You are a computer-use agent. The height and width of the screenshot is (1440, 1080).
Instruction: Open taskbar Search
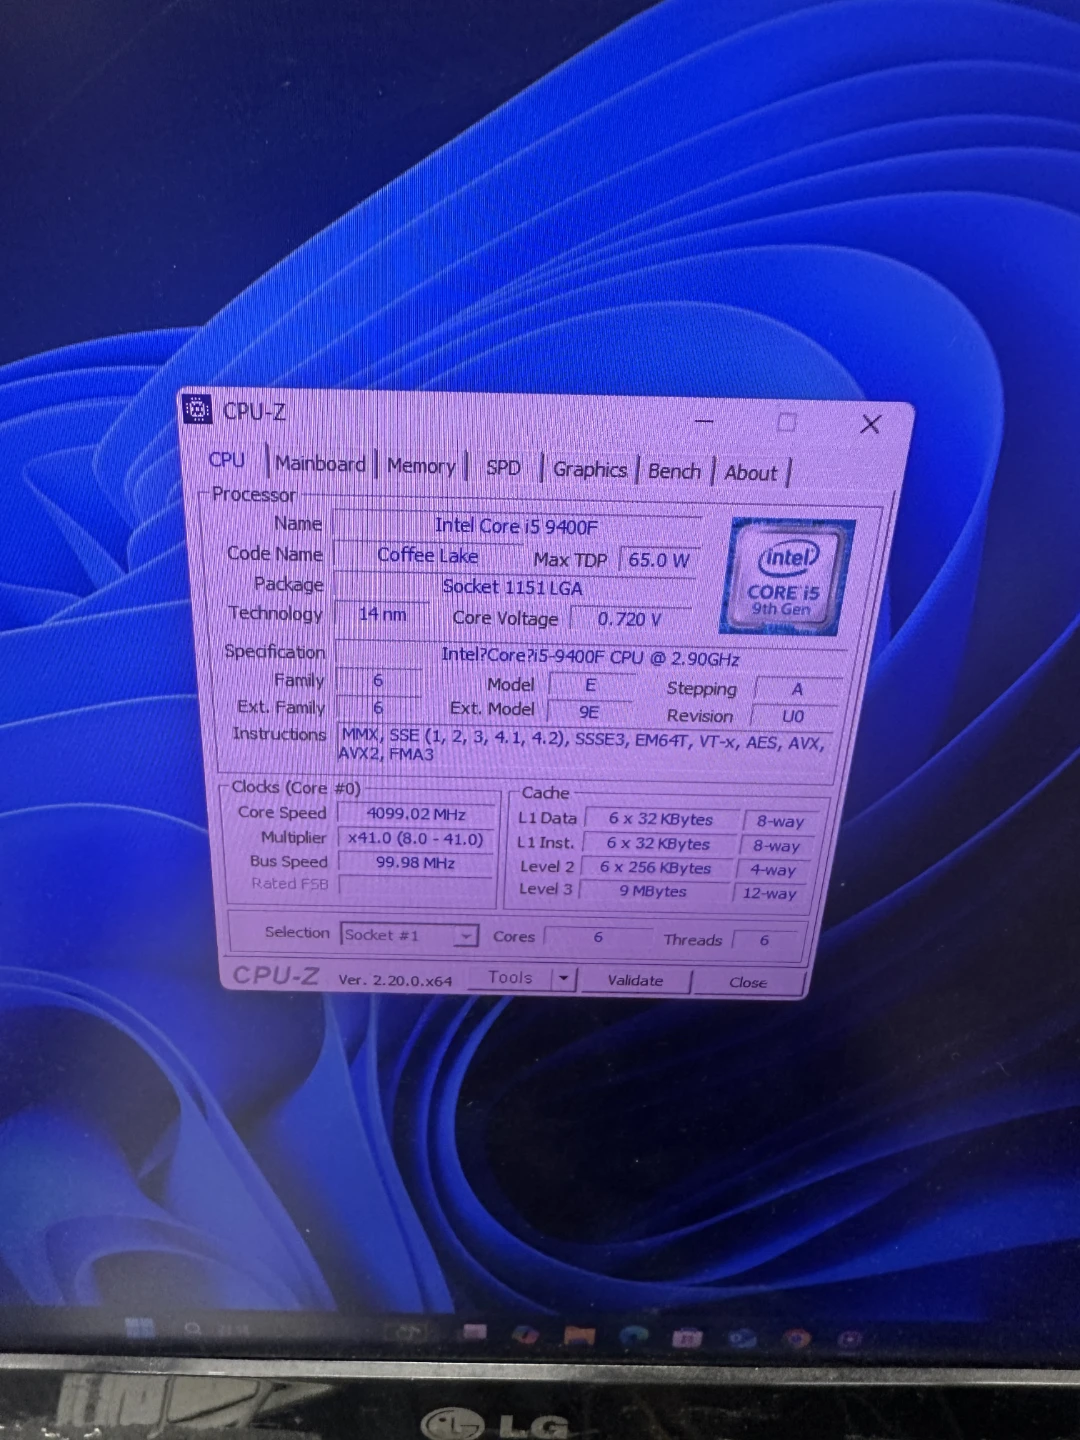click(x=192, y=1328)
